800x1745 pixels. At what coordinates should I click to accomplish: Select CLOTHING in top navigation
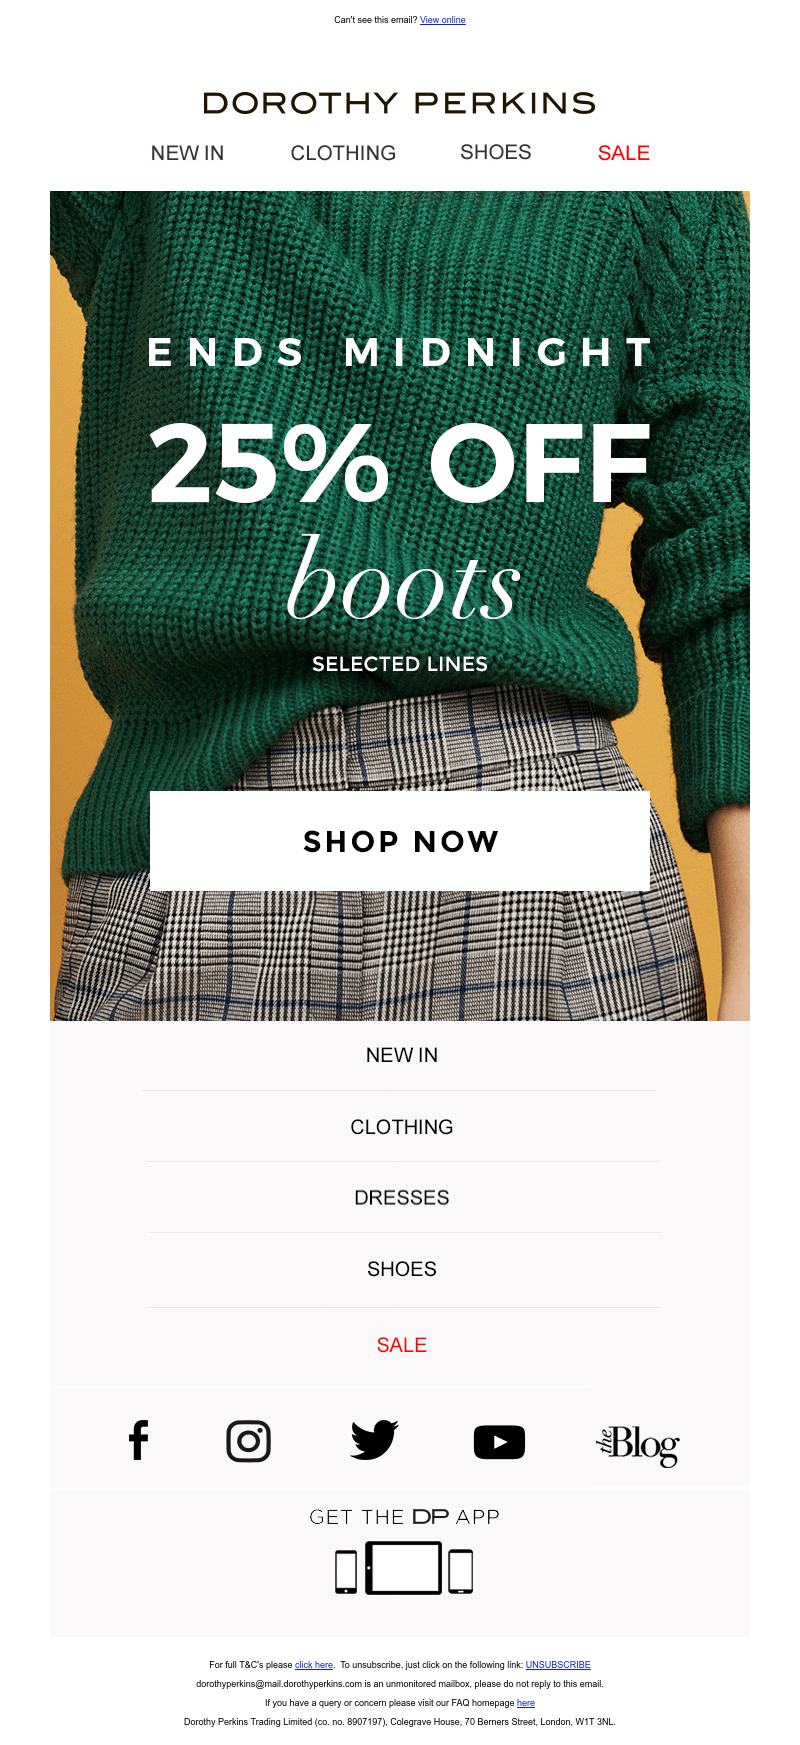(343, 153)
